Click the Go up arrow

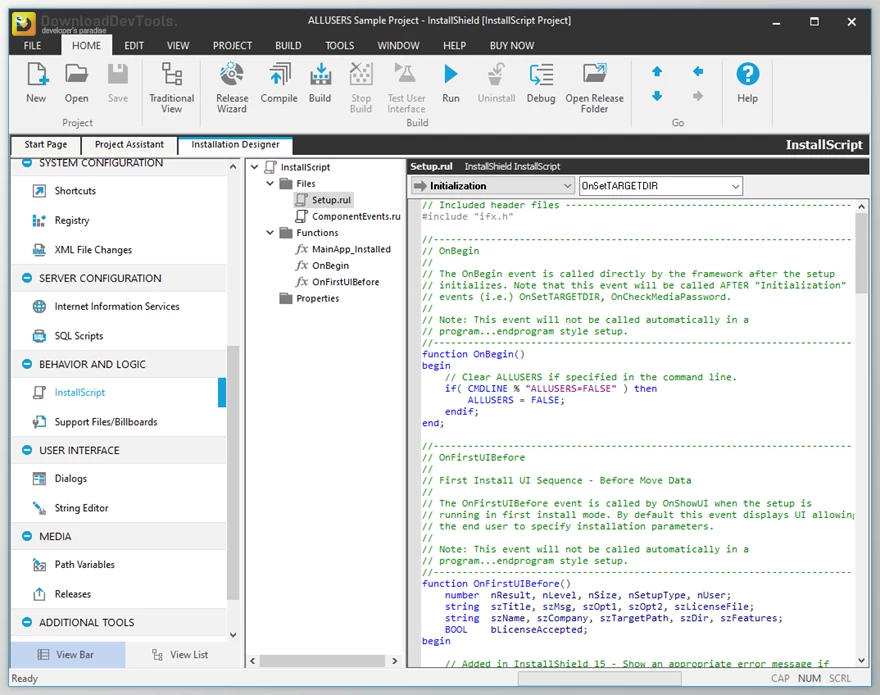[657, 71]
